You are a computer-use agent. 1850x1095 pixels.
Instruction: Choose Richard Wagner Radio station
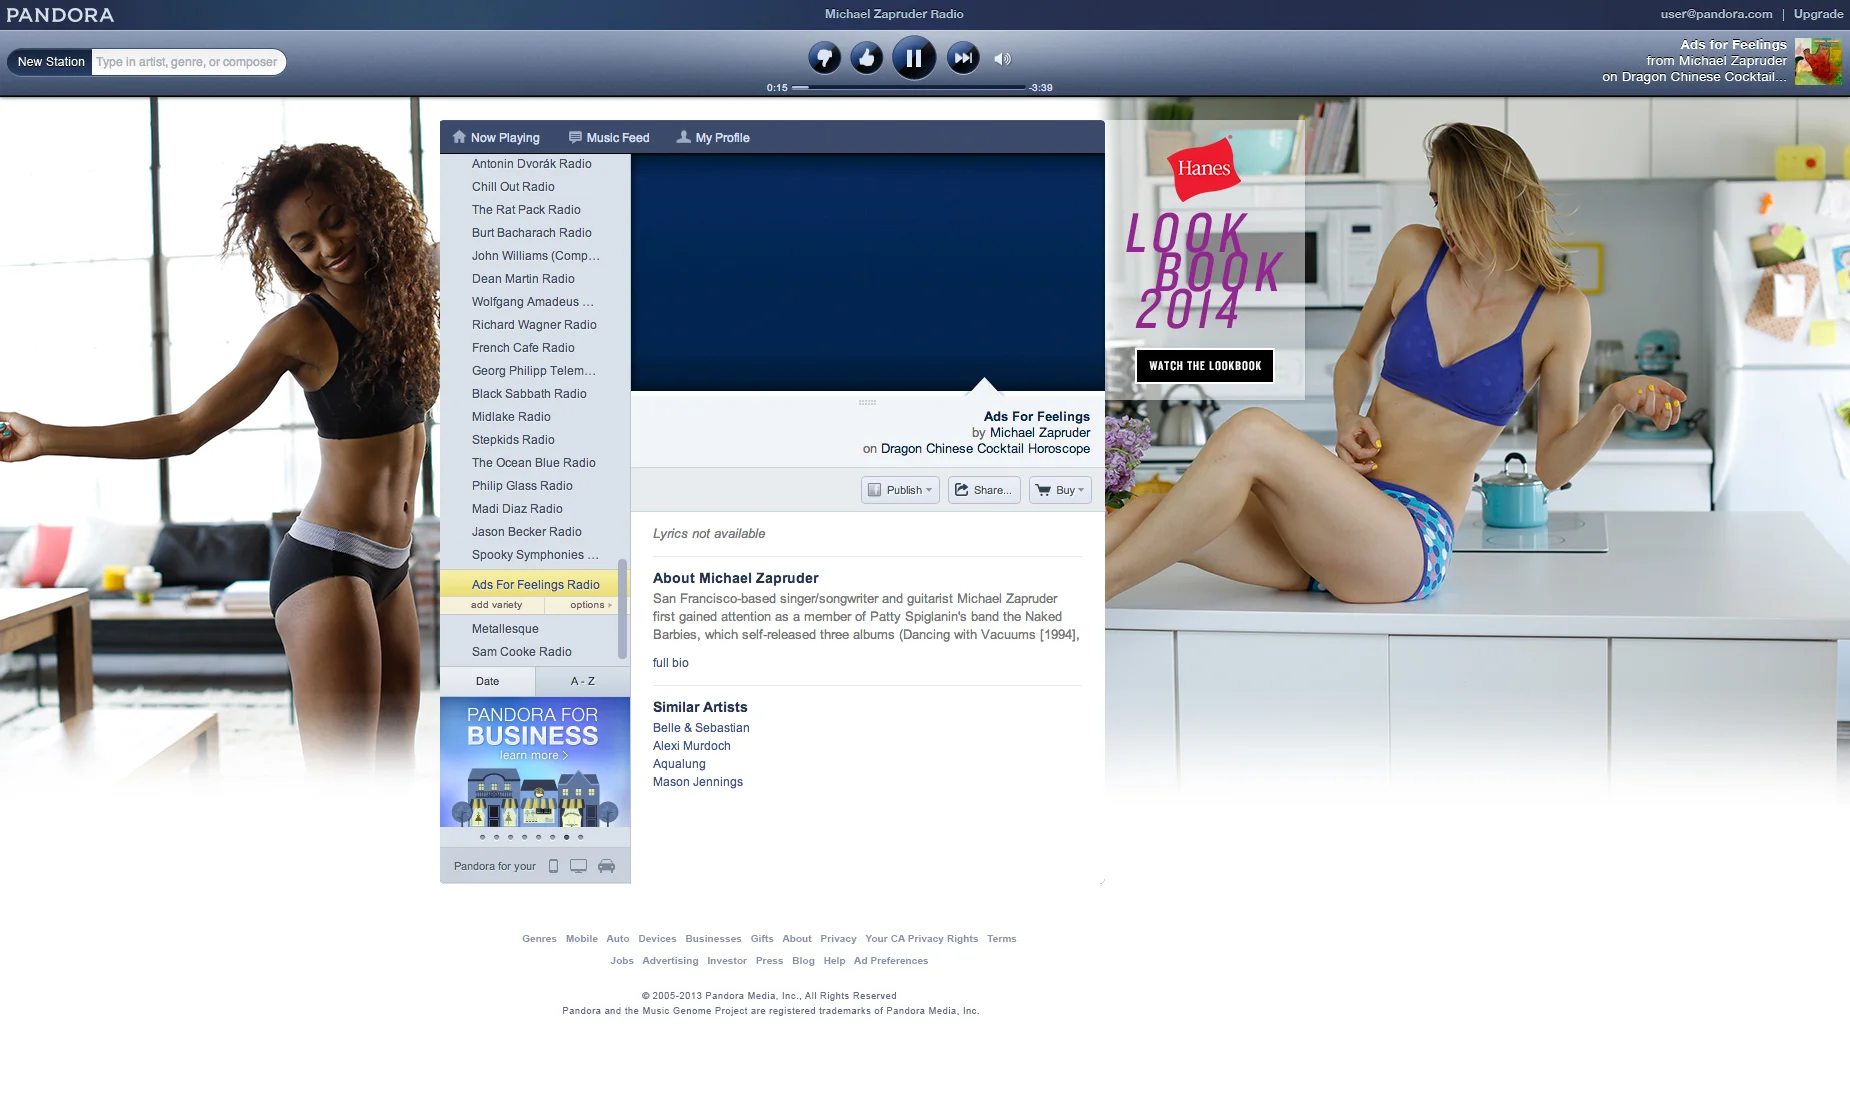point(534,325)
